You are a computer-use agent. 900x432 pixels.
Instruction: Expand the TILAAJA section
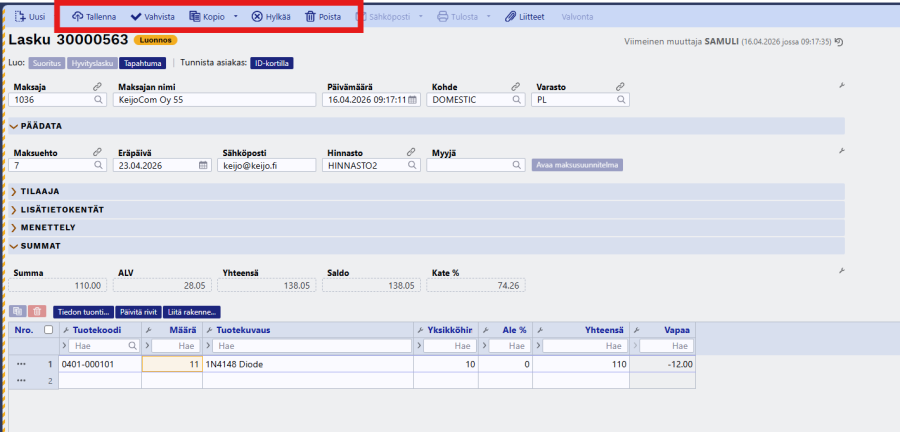coord(14,191)
